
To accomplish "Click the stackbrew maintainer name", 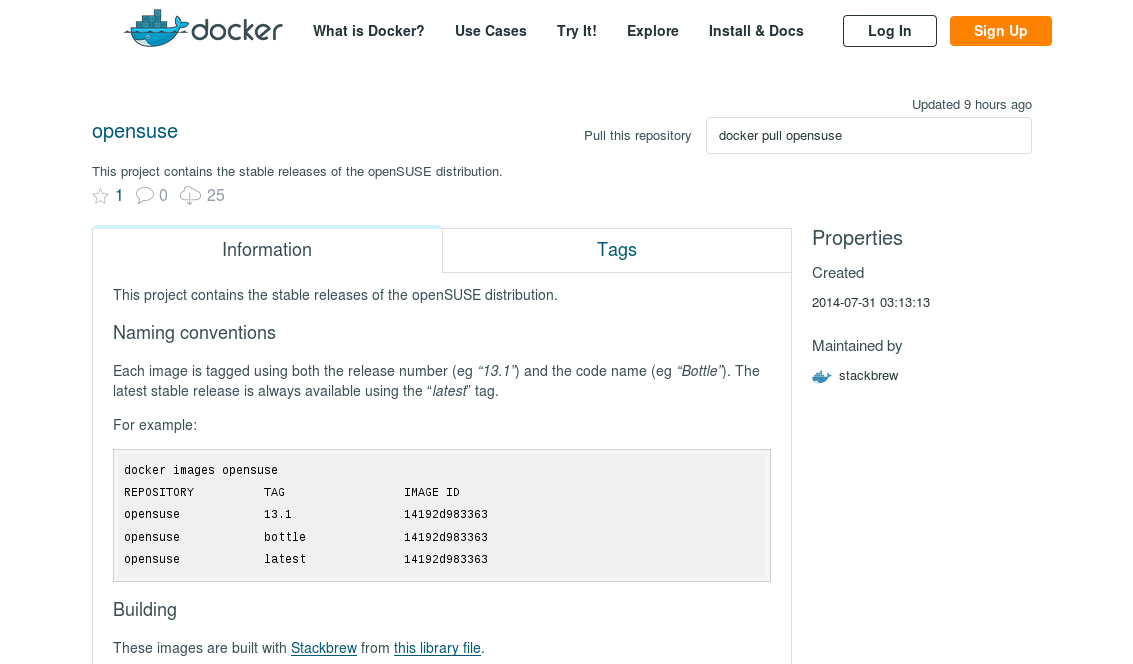I will 868,376.
